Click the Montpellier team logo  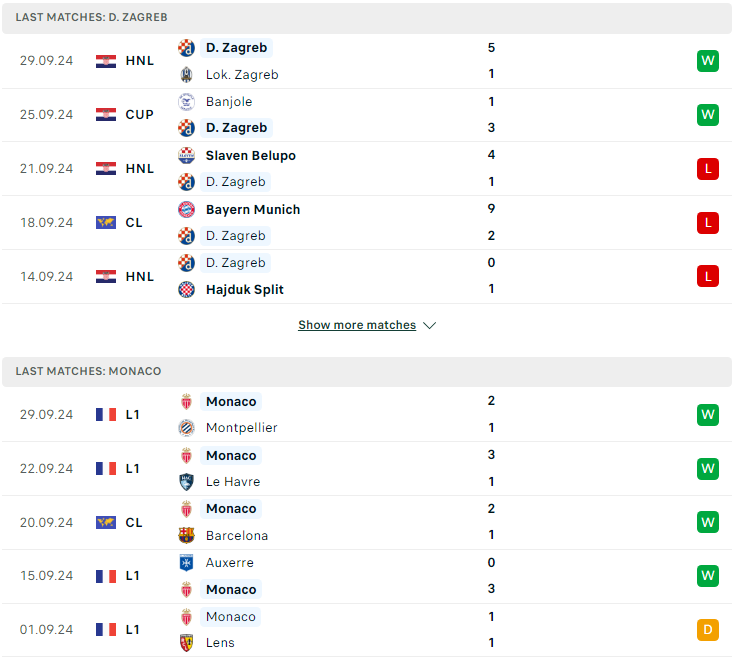[x=186, y=428]
